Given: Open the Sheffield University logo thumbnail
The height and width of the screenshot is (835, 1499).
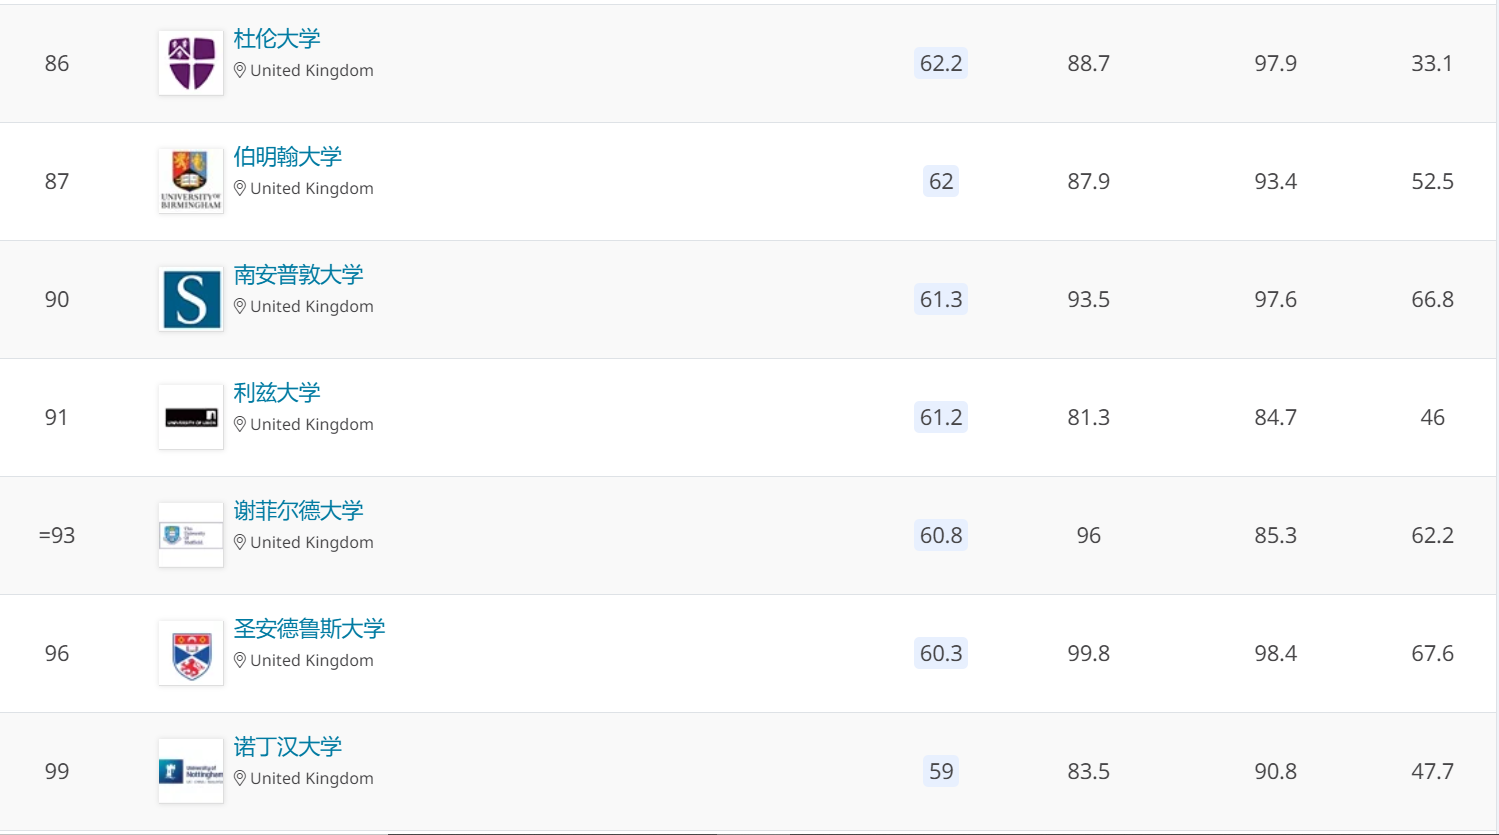Looking at the screenshot, I should tap(191, 535).
